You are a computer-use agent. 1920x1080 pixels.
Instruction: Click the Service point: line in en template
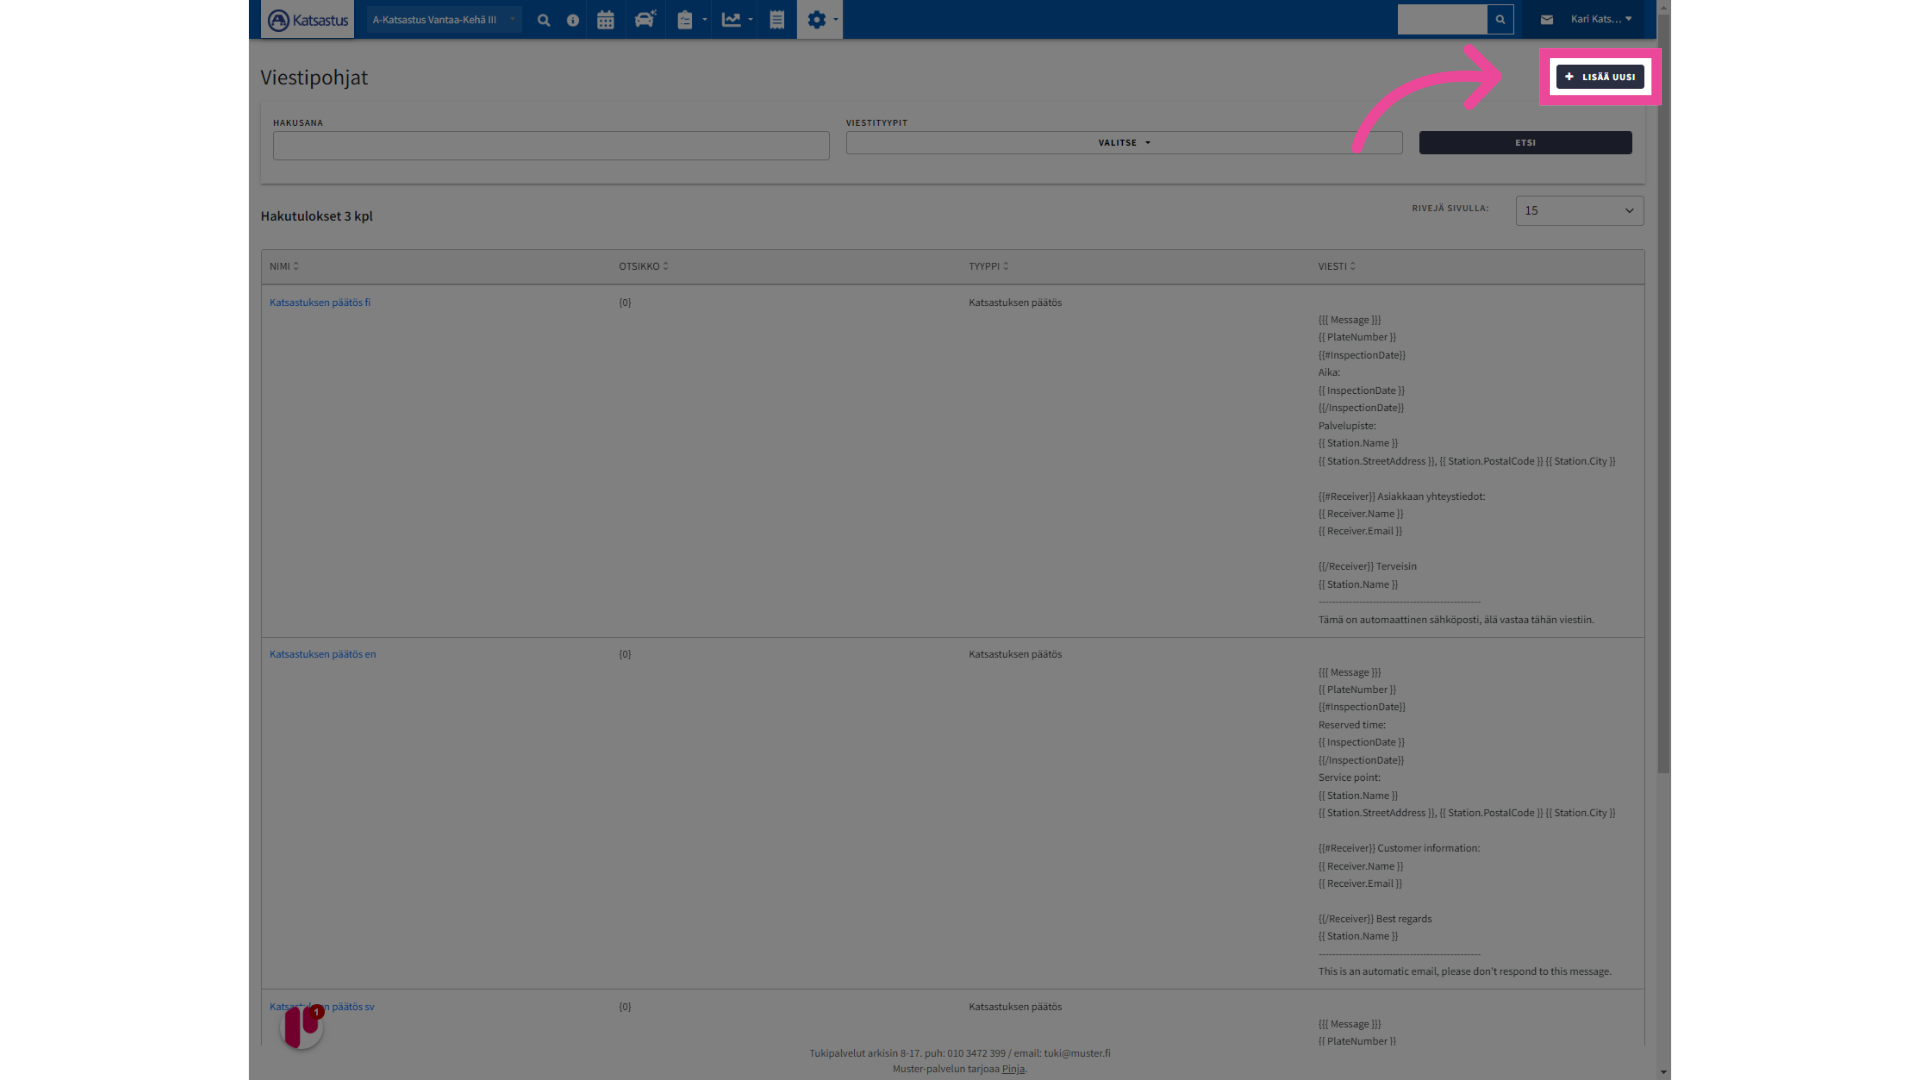click(1349, 778)
